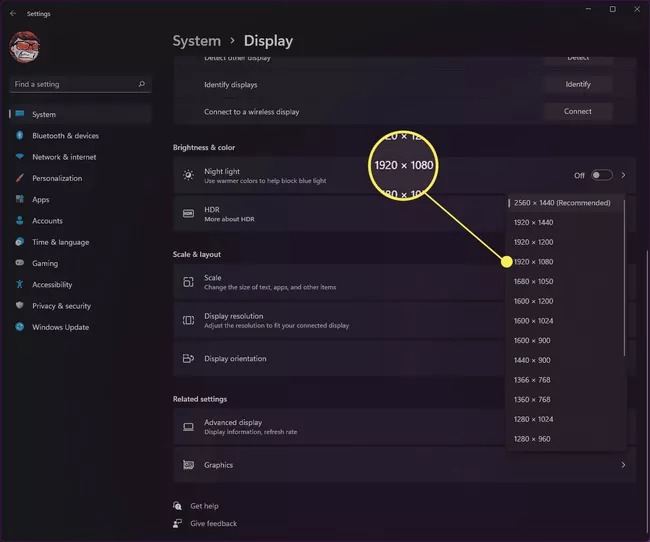Open Apps icon in the sidebar

[19, 199]
